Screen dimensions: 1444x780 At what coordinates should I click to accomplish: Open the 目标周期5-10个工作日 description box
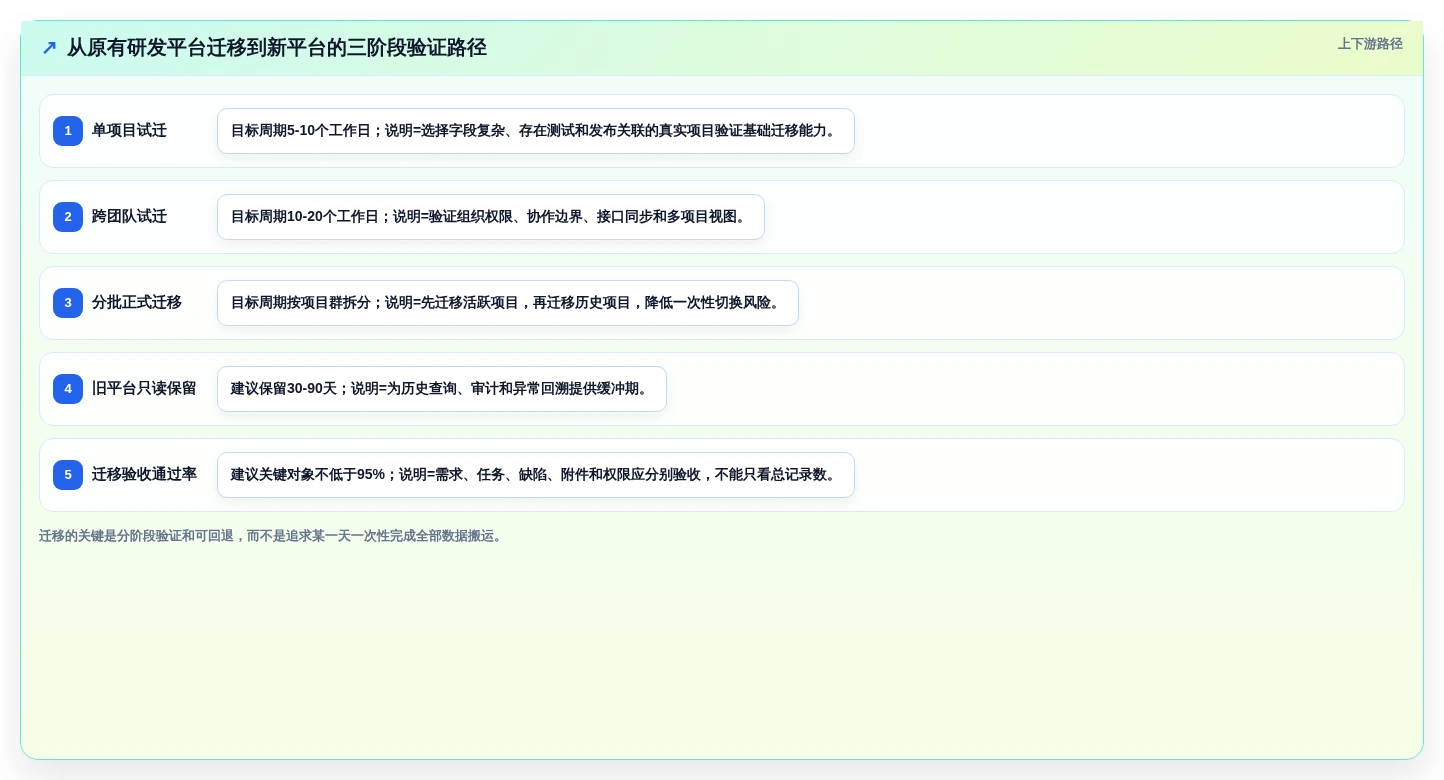coord(536,131)
